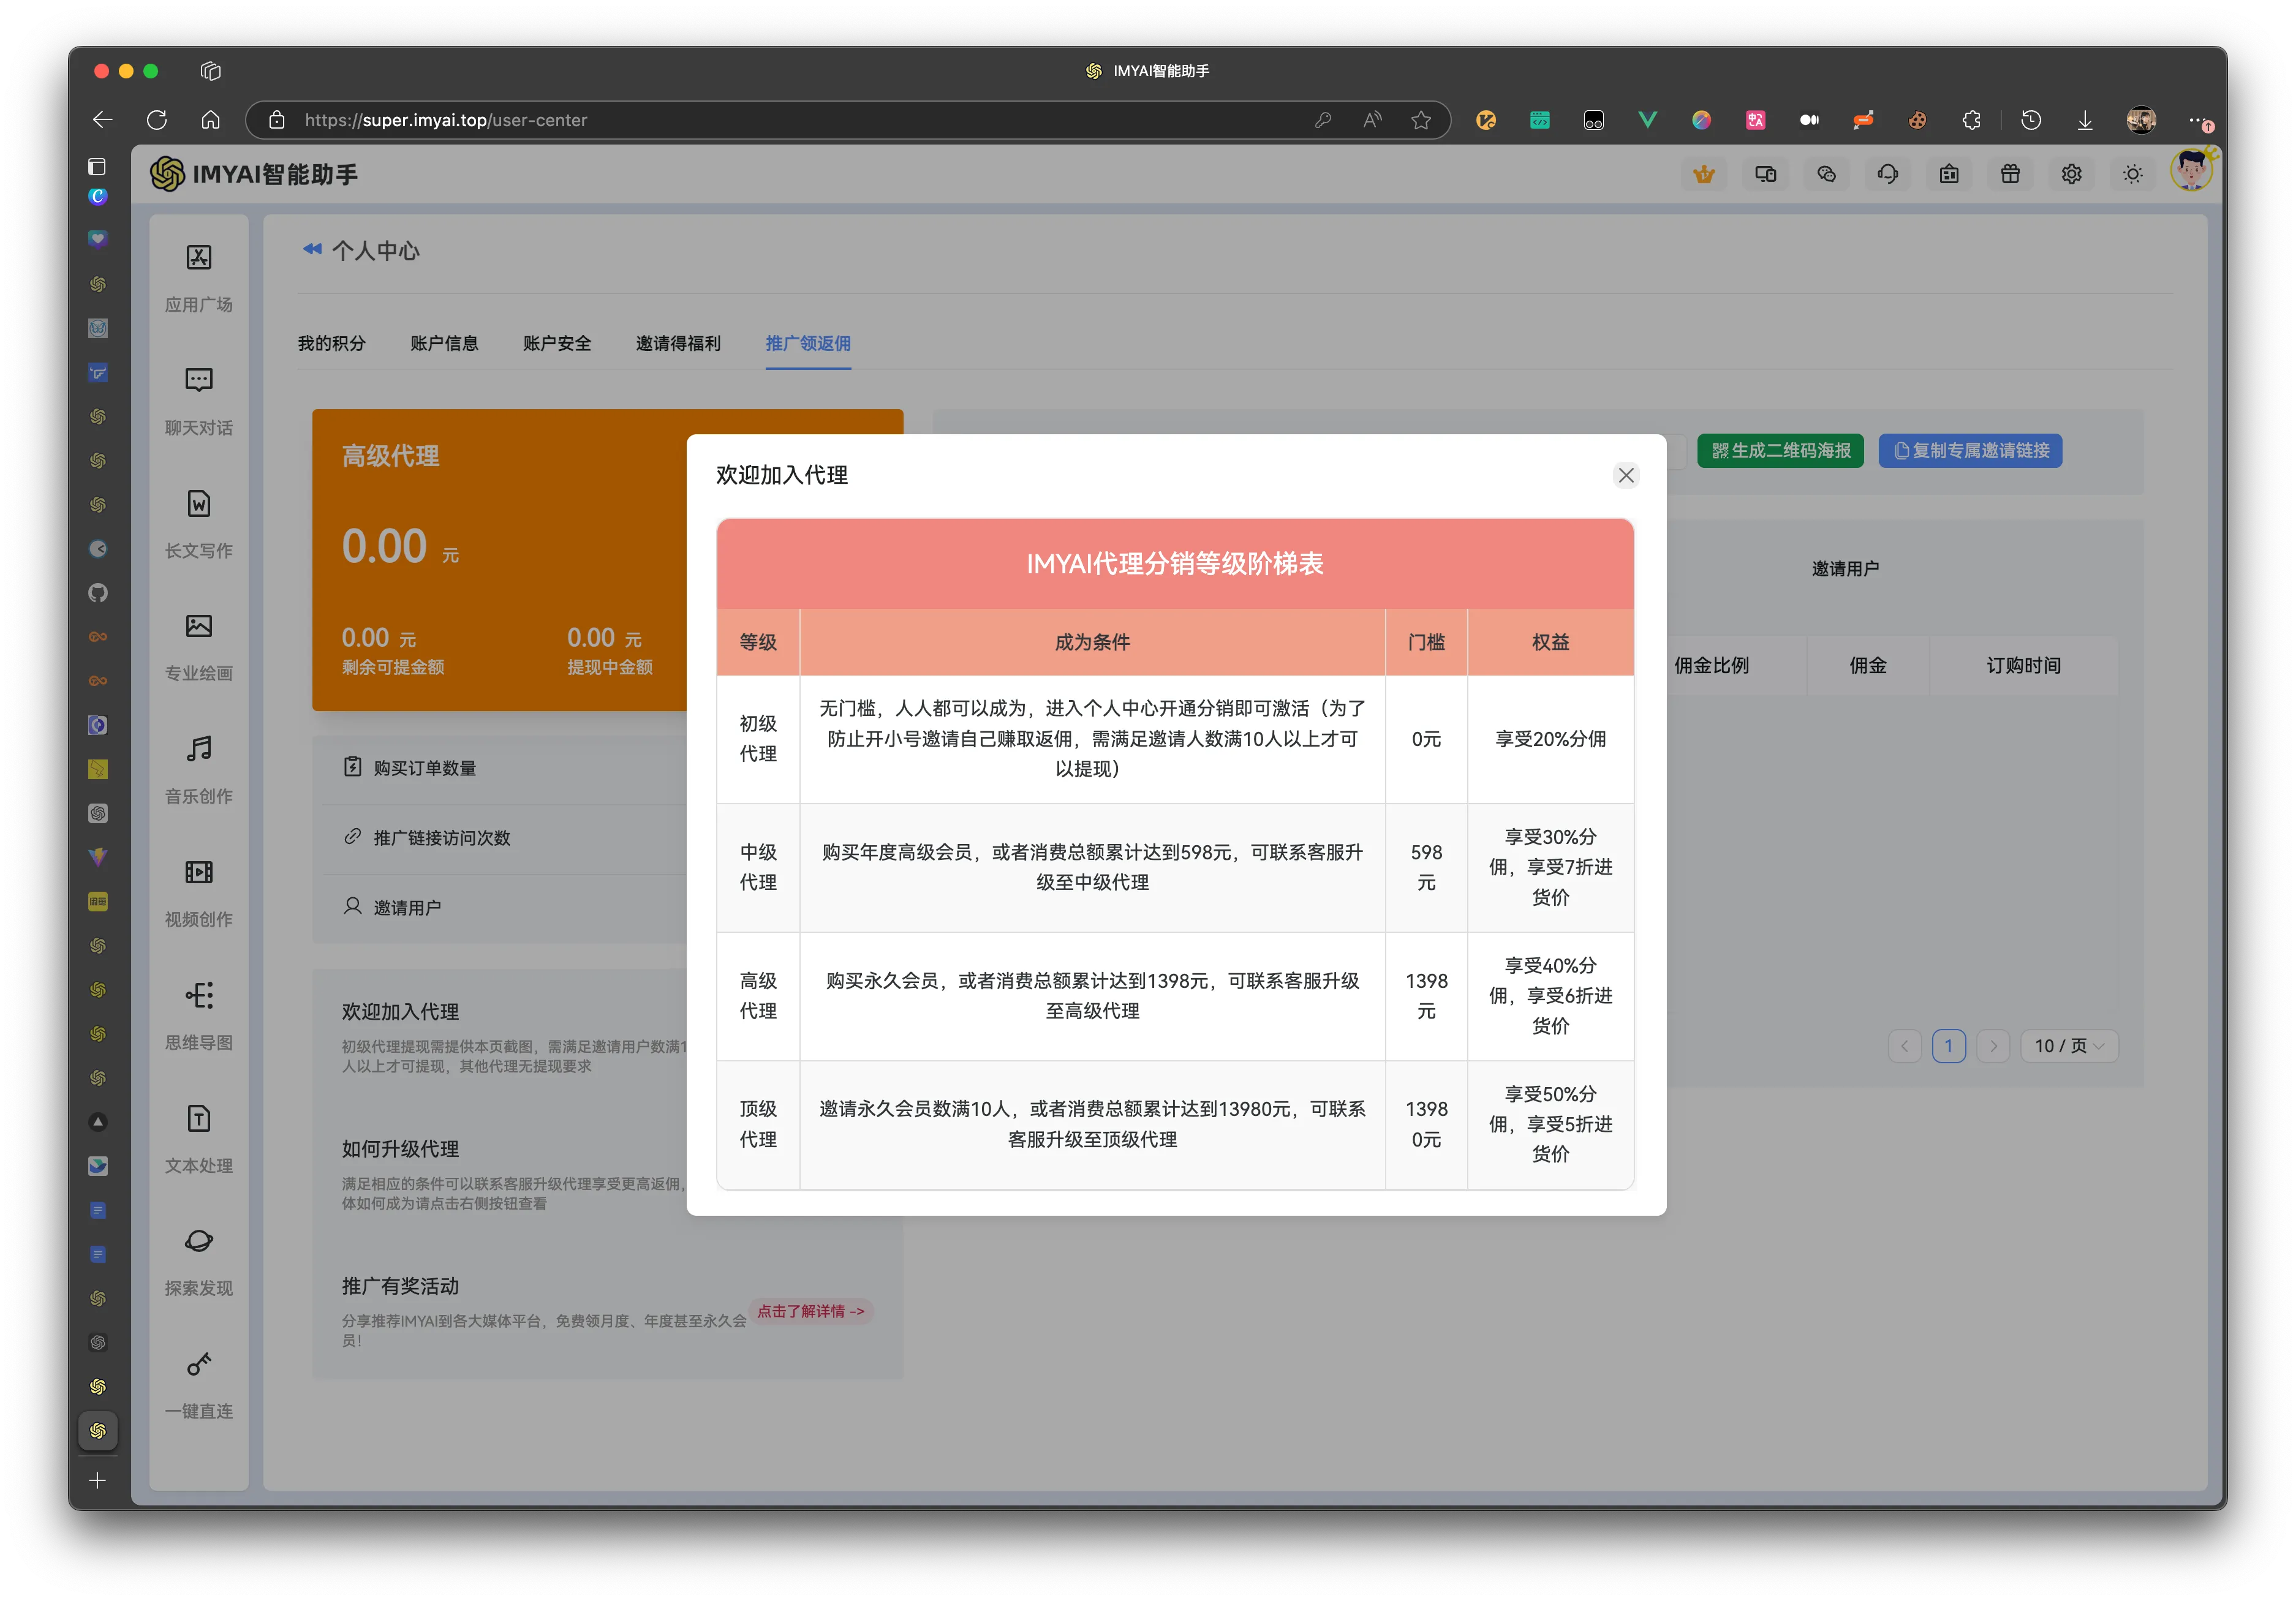2296x1601 pixels.
Task: Open browser profile avatar in toolbar
Action: click(2141, 120)
